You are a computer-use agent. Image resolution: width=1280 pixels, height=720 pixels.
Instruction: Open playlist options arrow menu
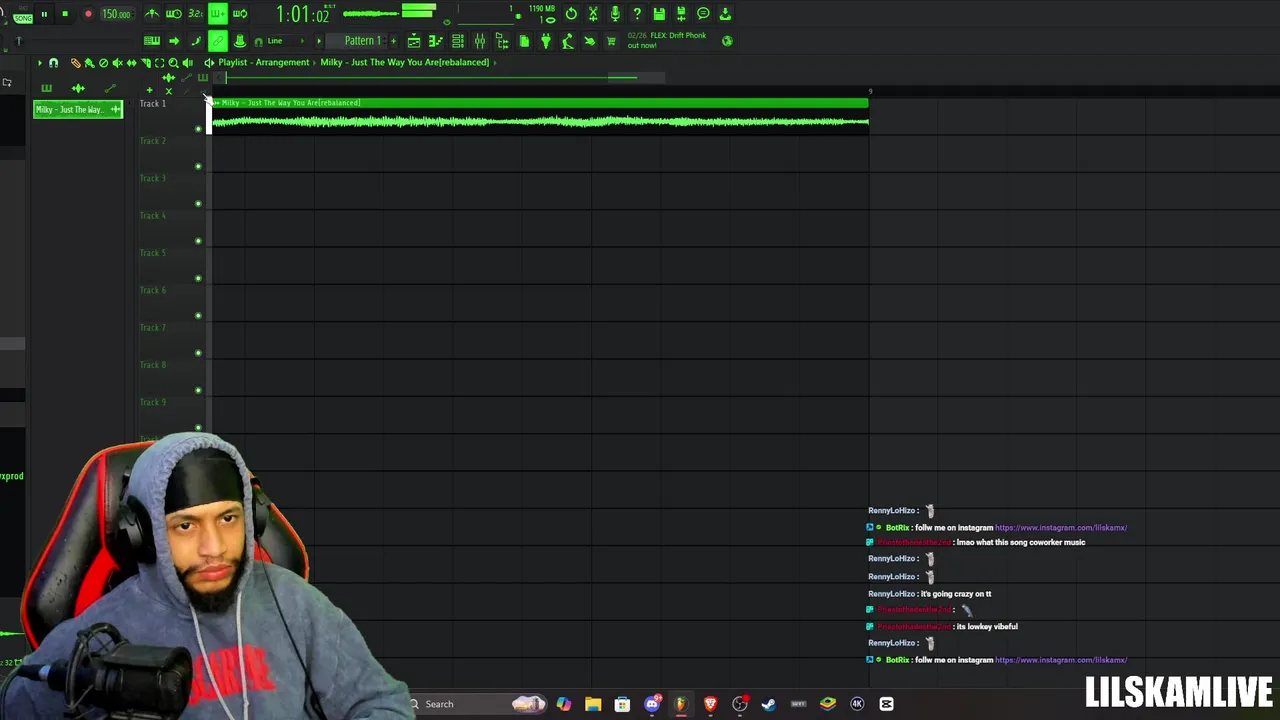click(x=40, y=63)
